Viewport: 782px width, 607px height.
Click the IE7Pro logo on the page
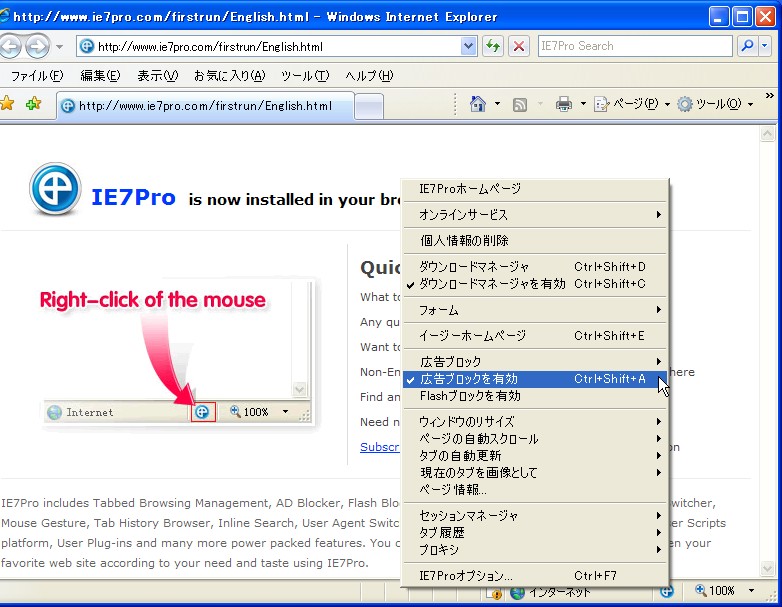(55, 189)
